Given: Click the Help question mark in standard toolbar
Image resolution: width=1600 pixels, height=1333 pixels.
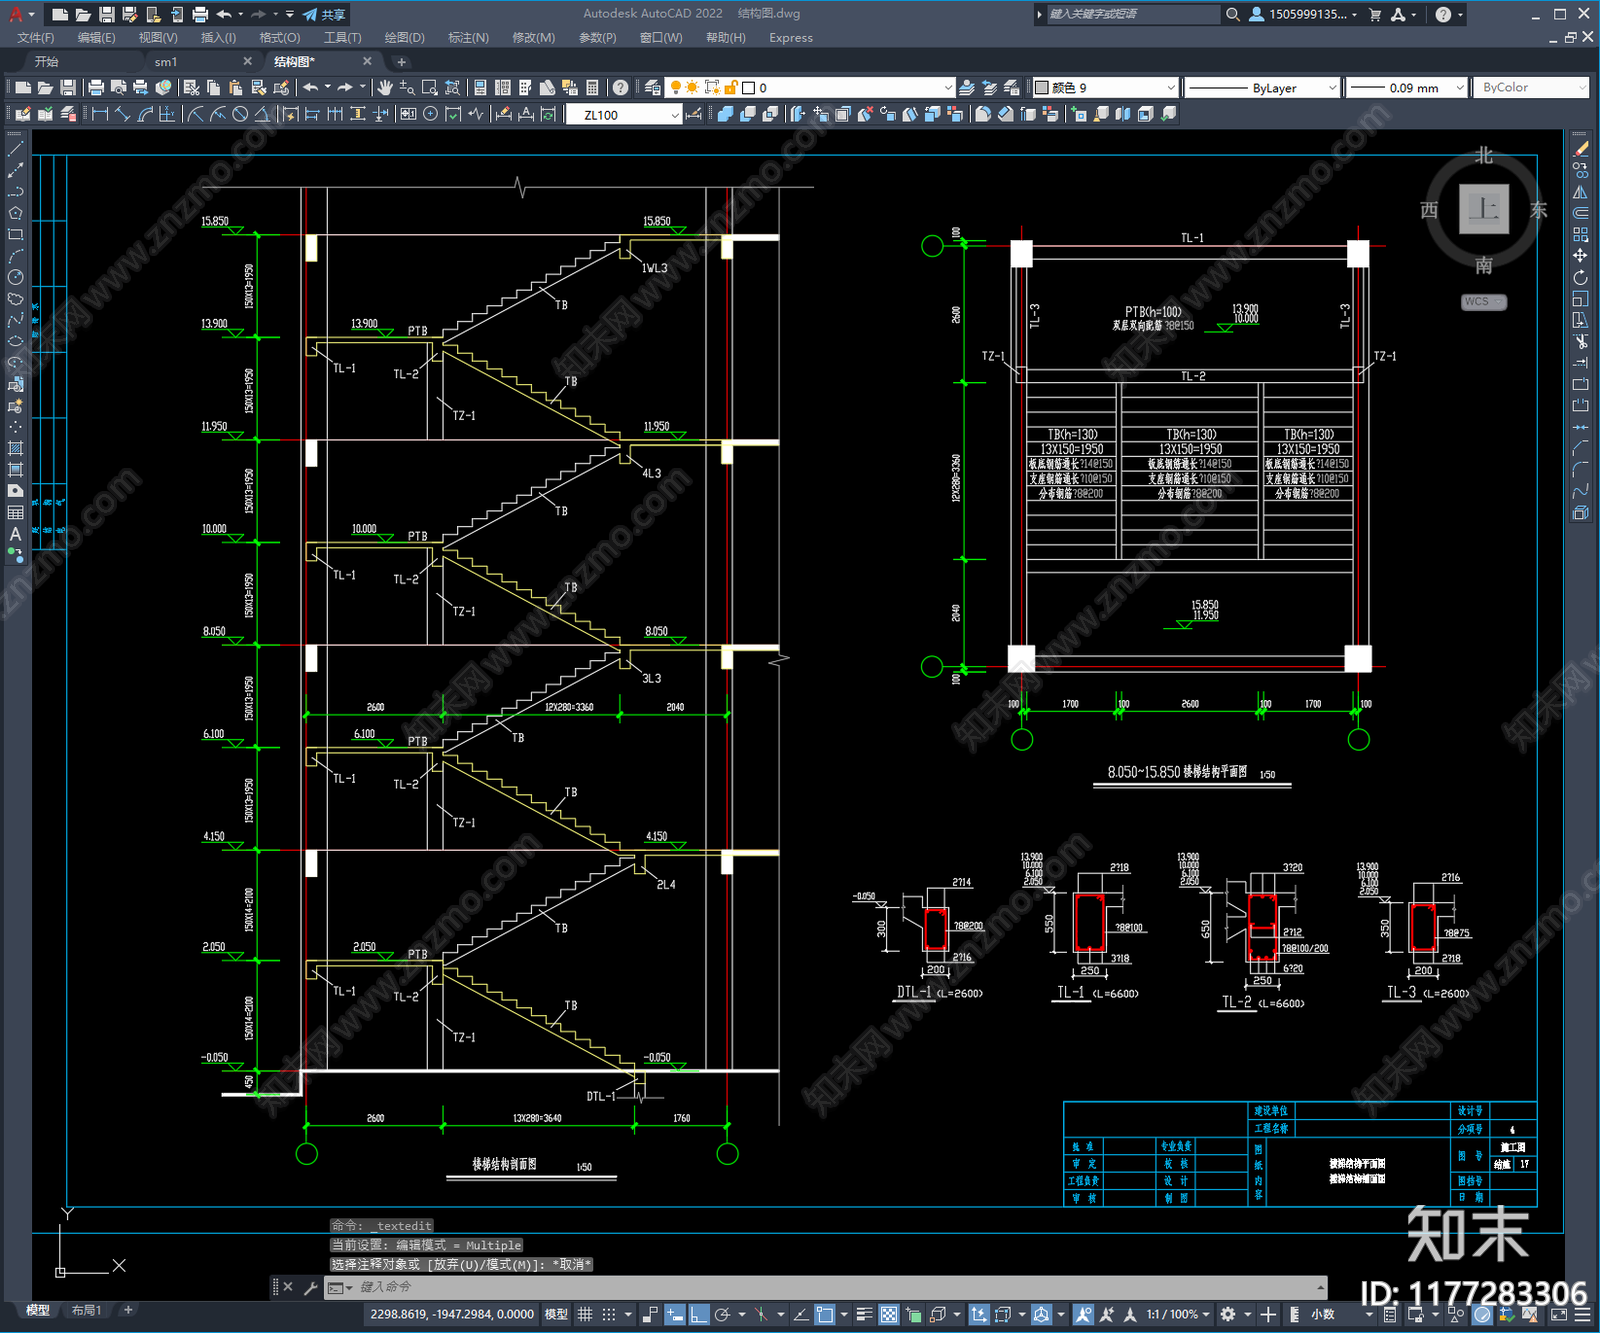Looking at the screenshot, I should click(621, 88).
